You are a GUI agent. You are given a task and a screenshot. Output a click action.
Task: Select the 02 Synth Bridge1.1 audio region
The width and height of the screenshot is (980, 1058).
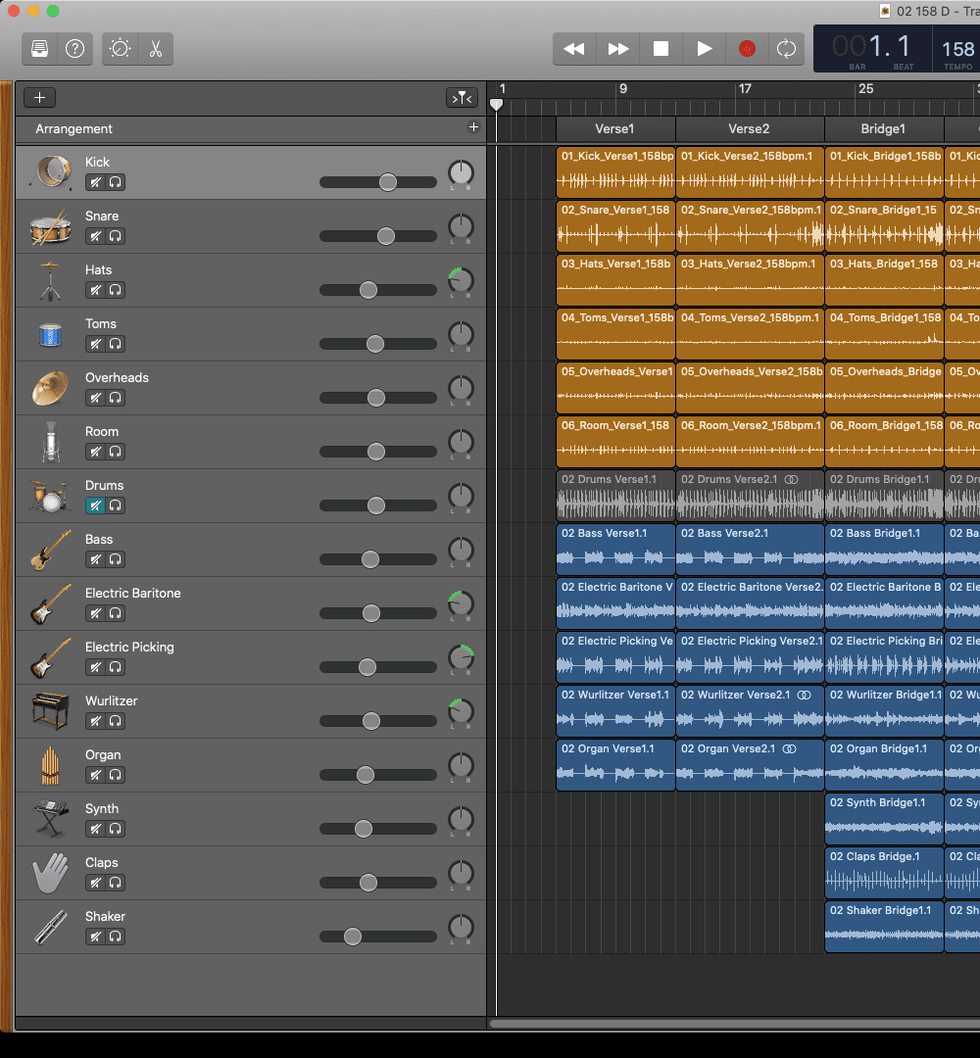tap(884, 819)
